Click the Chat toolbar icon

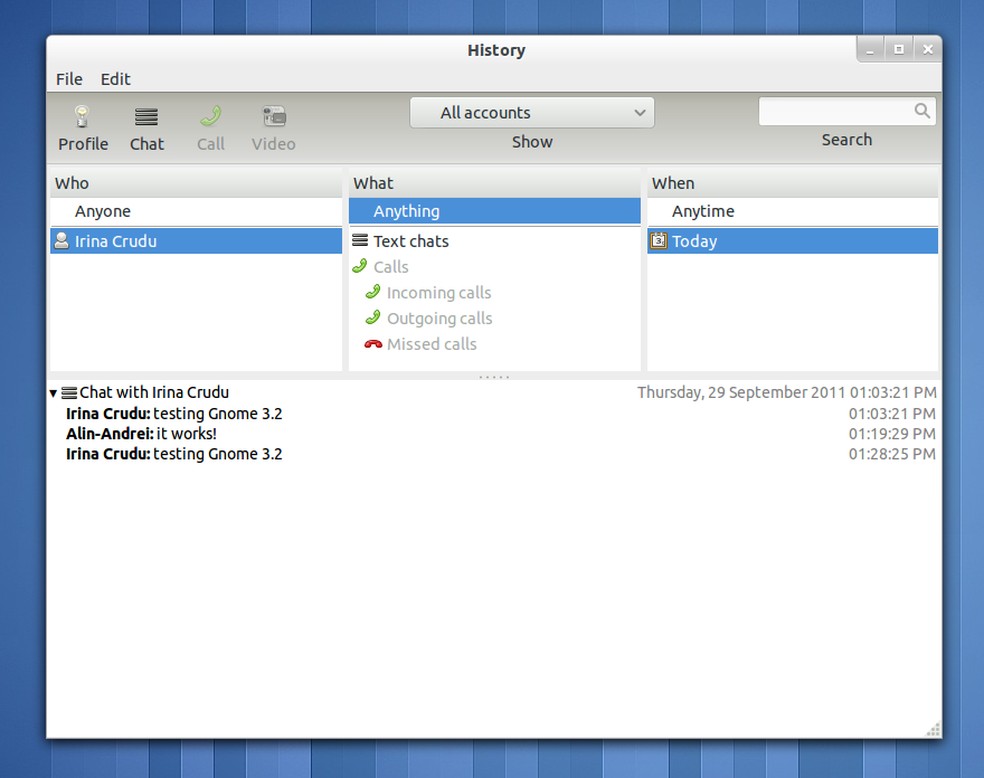pyautogui.click(x=146, y=117)
